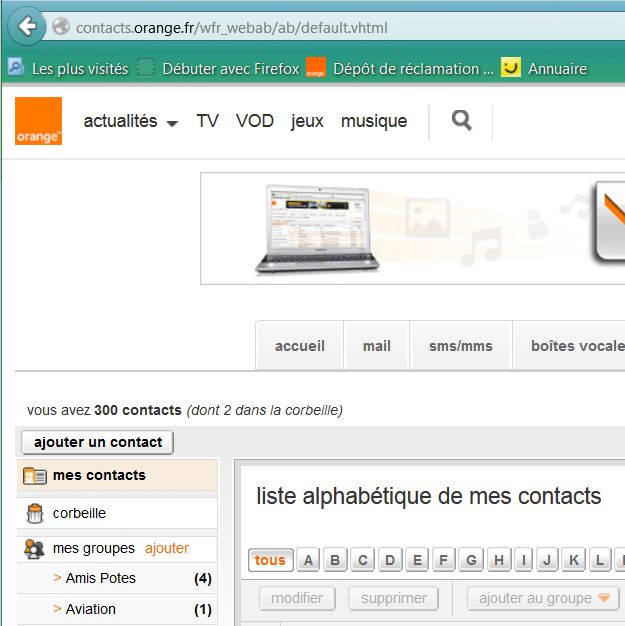The image size is (625, 626).
Task: Open the TV menu item
Action: tap(207, 121)
